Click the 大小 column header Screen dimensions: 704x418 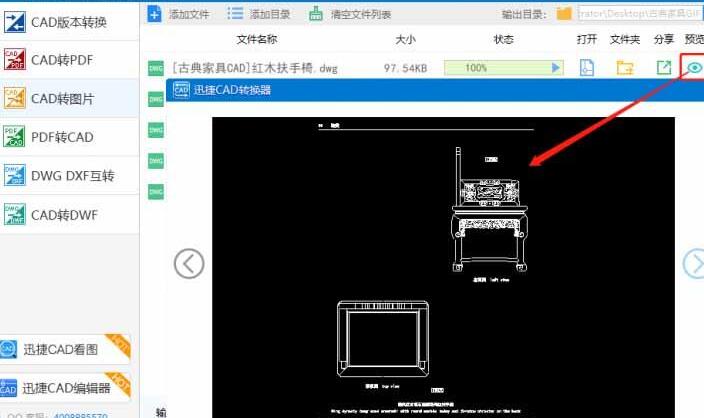click(405, 40)
